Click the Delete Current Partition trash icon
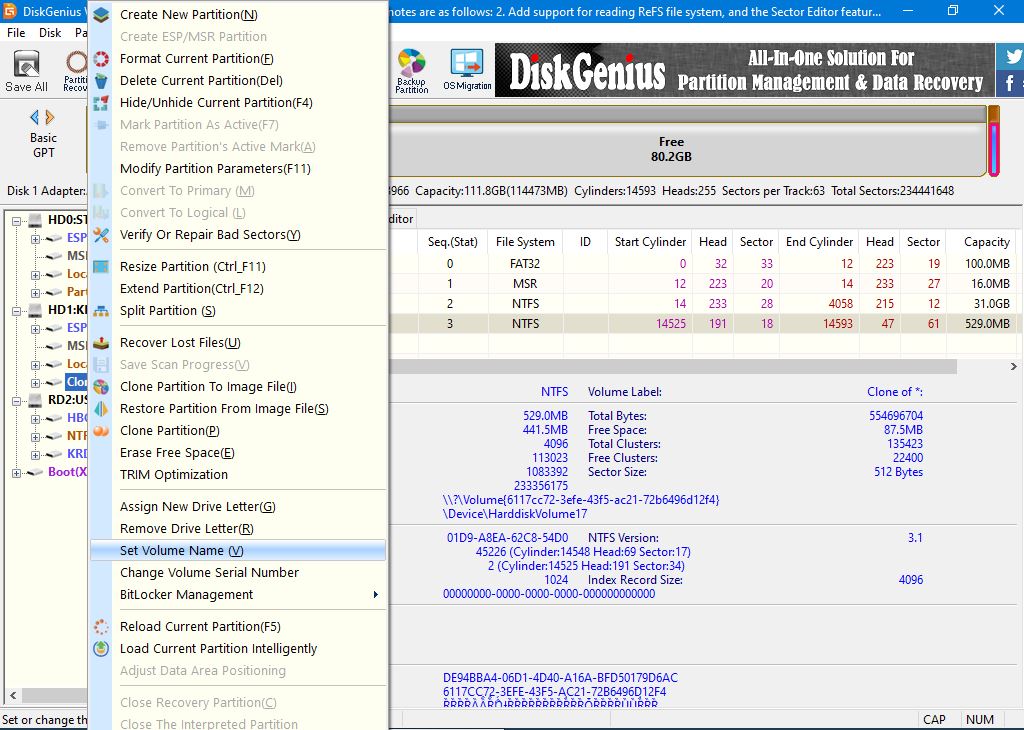 pyautogui.click(x=101, y=81)
